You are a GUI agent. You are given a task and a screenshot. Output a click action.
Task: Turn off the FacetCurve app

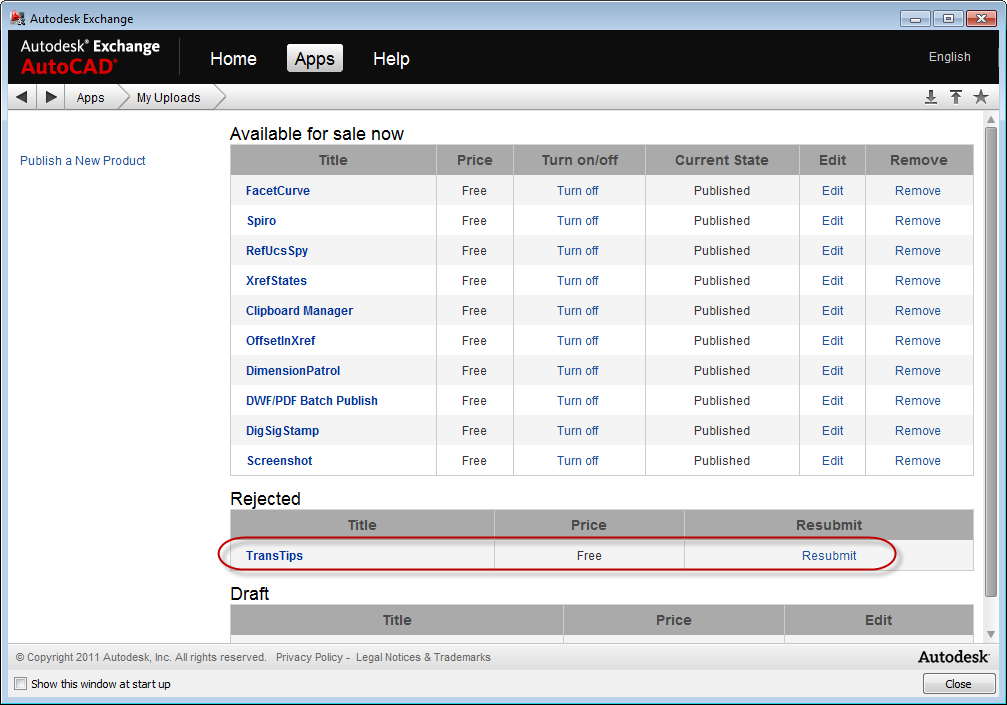coord(577,191)
